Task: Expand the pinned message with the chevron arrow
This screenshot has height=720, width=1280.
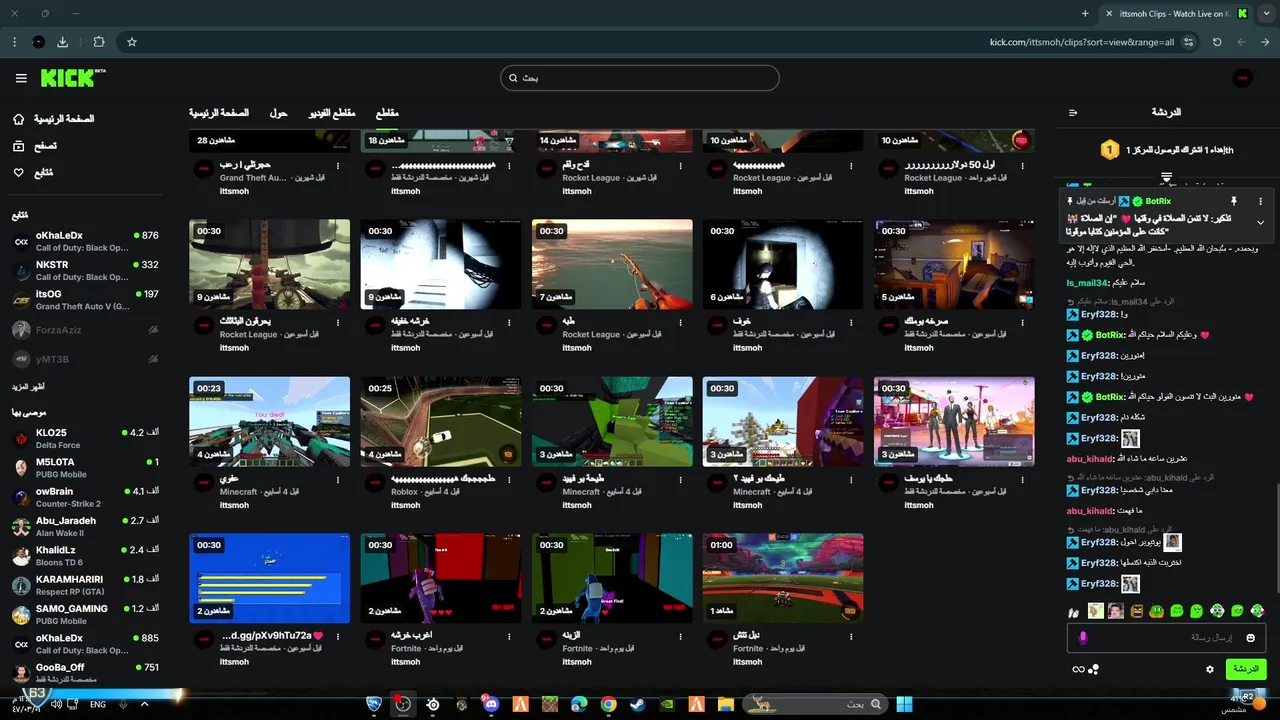Action: tap(1260, 223)
